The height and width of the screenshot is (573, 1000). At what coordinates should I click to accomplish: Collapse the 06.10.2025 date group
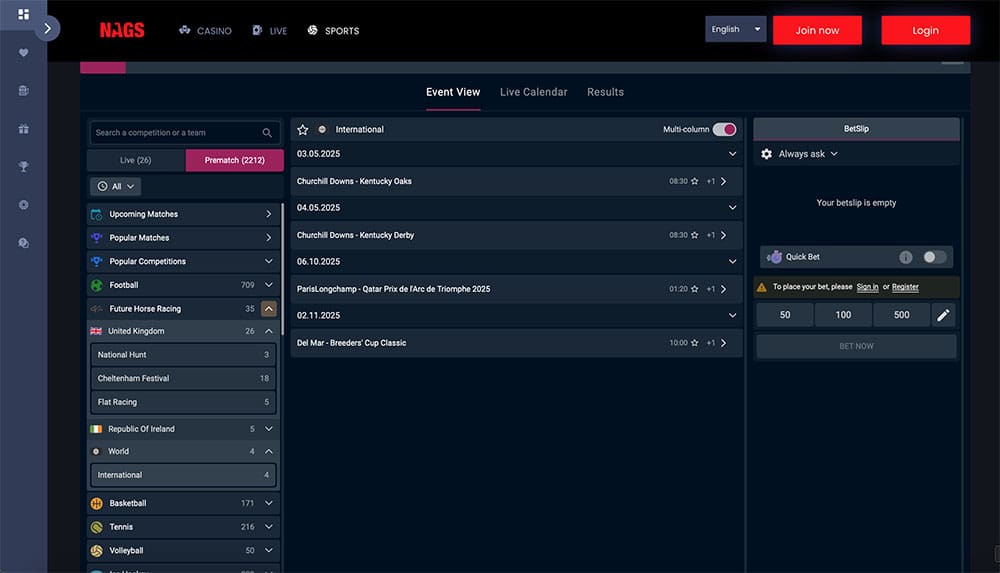tap(732, 262)
